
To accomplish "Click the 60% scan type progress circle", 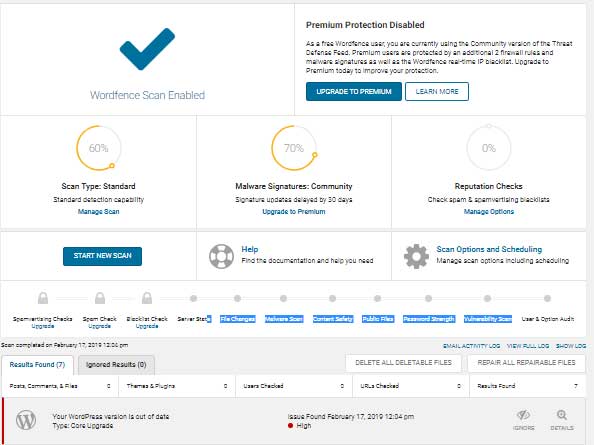I will point(98,148).
